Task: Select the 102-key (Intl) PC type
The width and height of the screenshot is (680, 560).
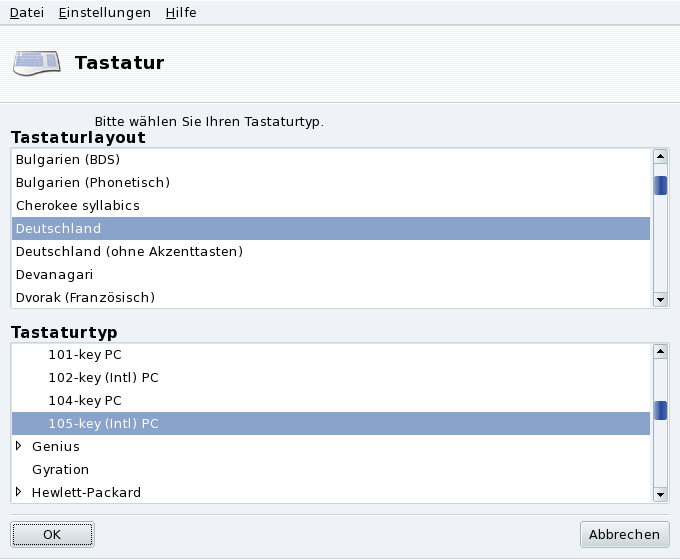Action: pos(103,377)
